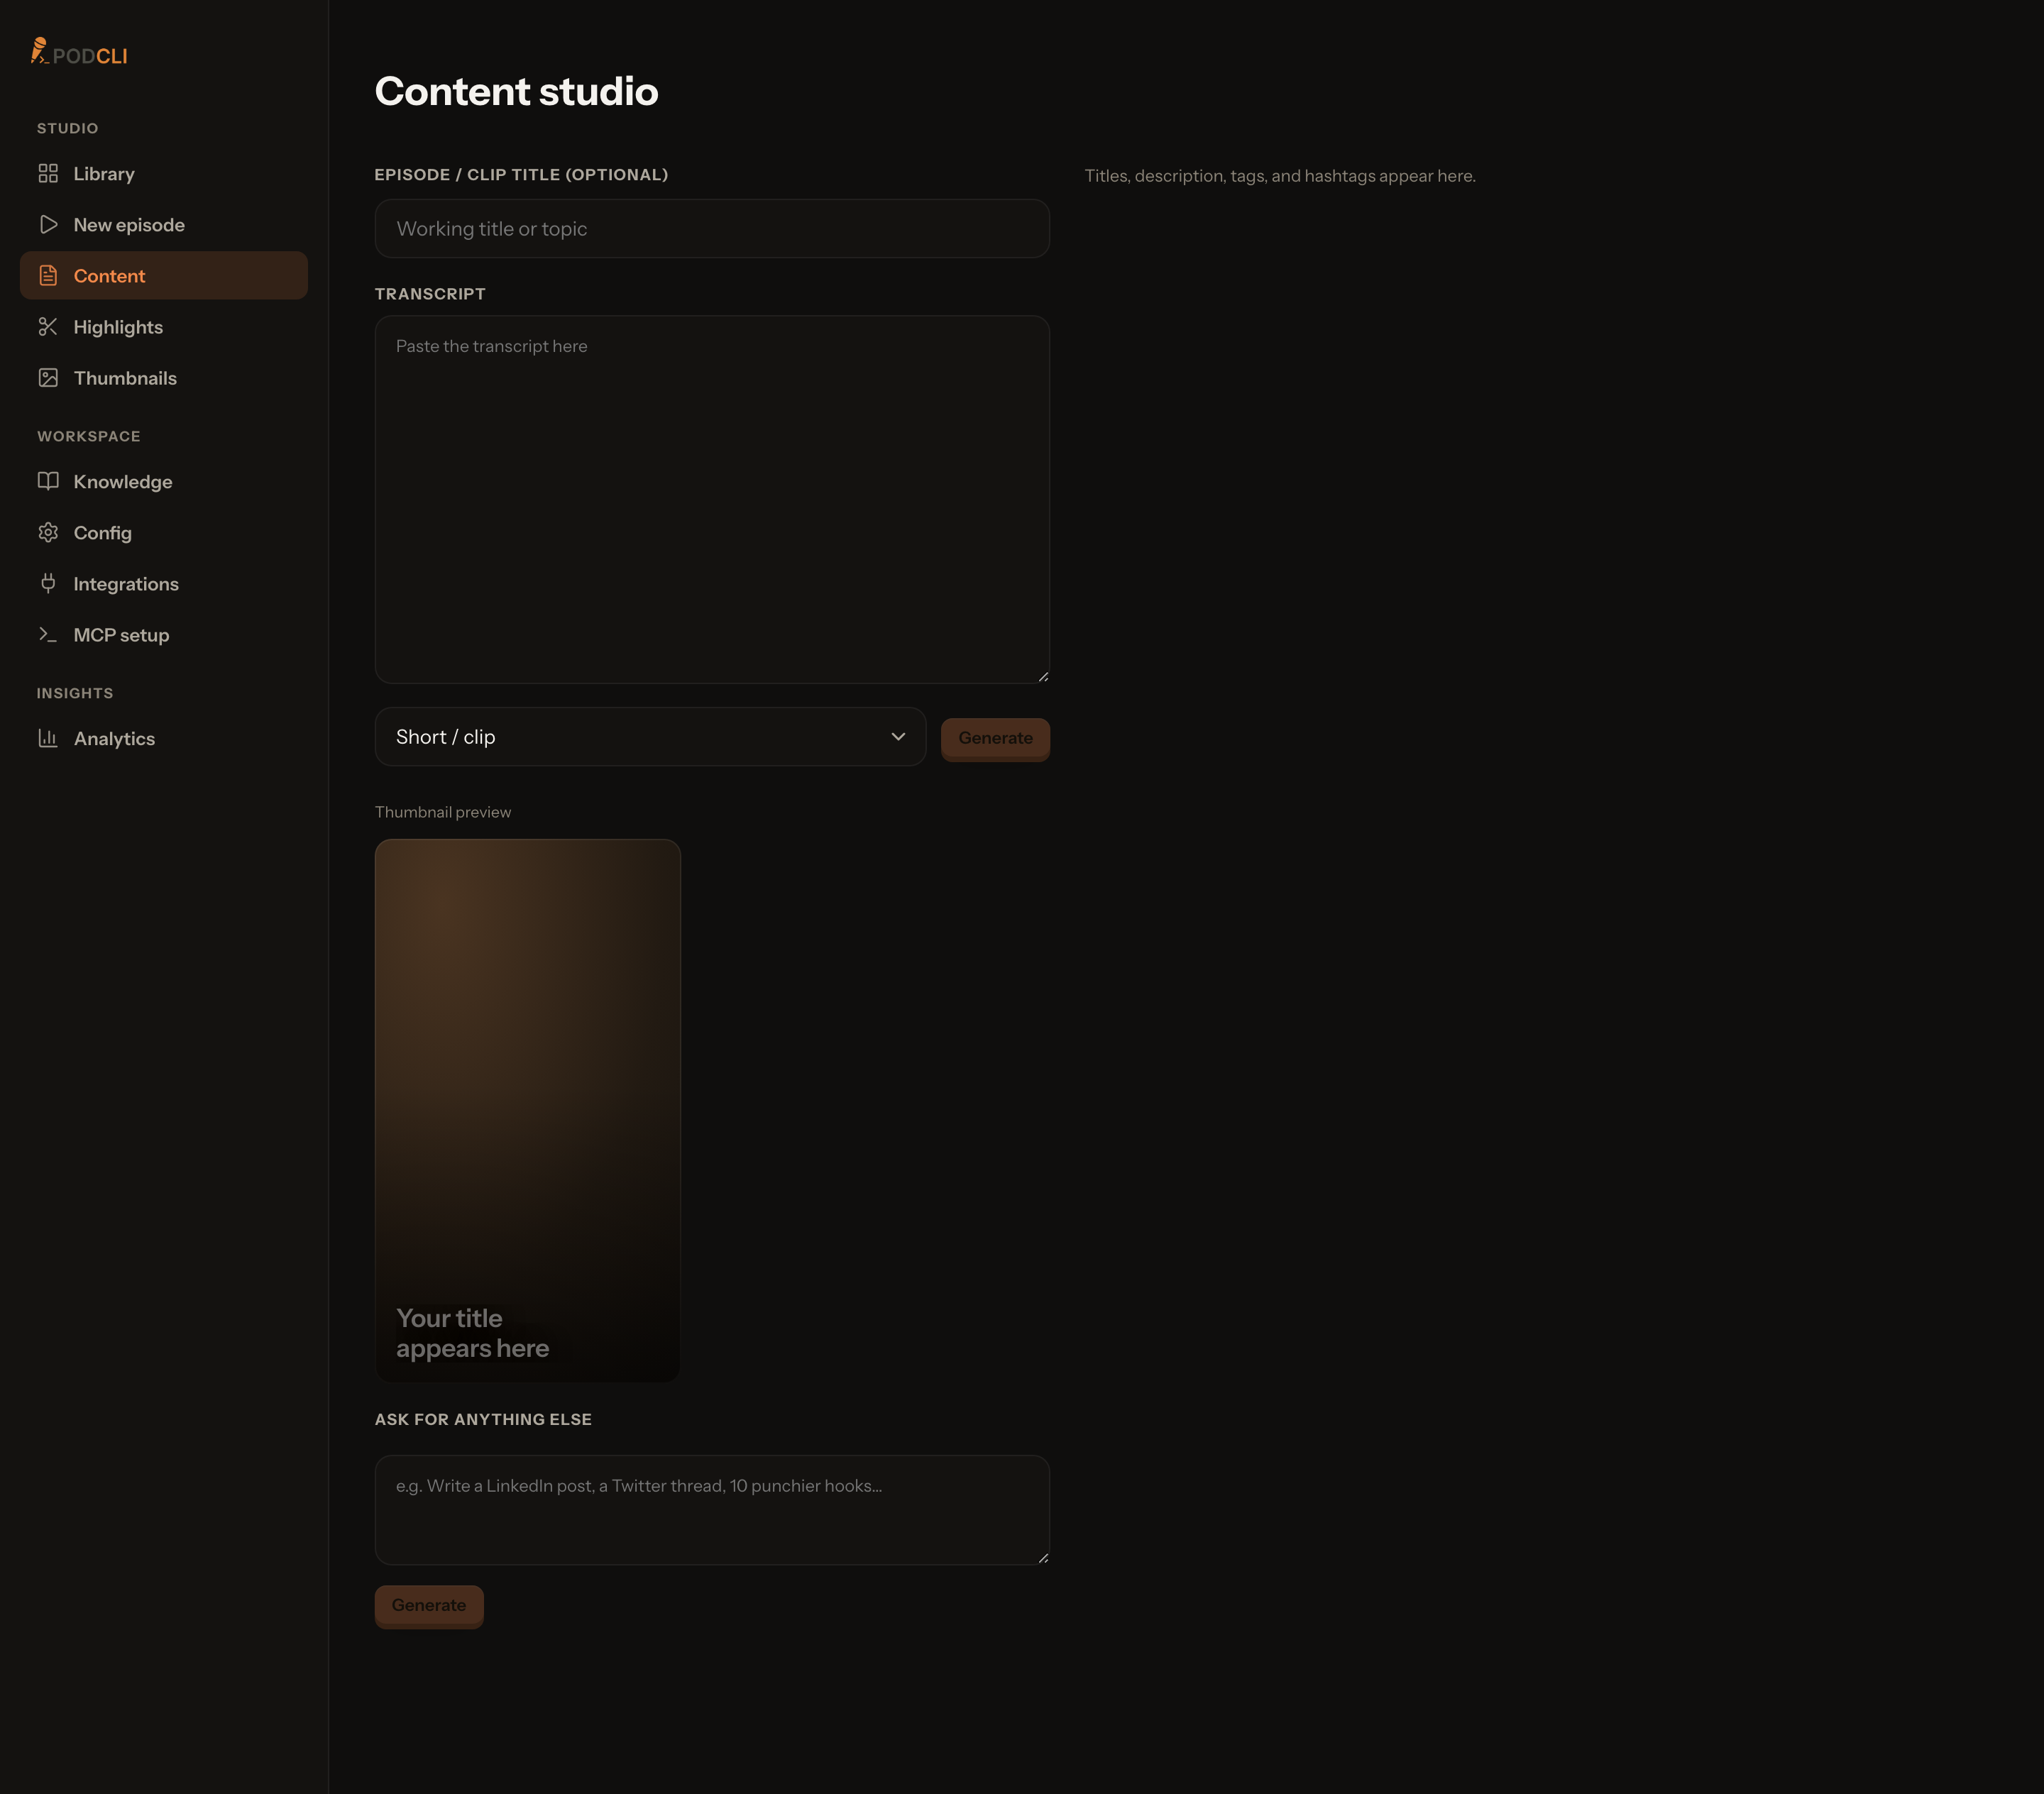The height and width of the screenshot is (1794, 2044).
Task: Click the Thumbnail preview label
Action: (x=443, y=812)
